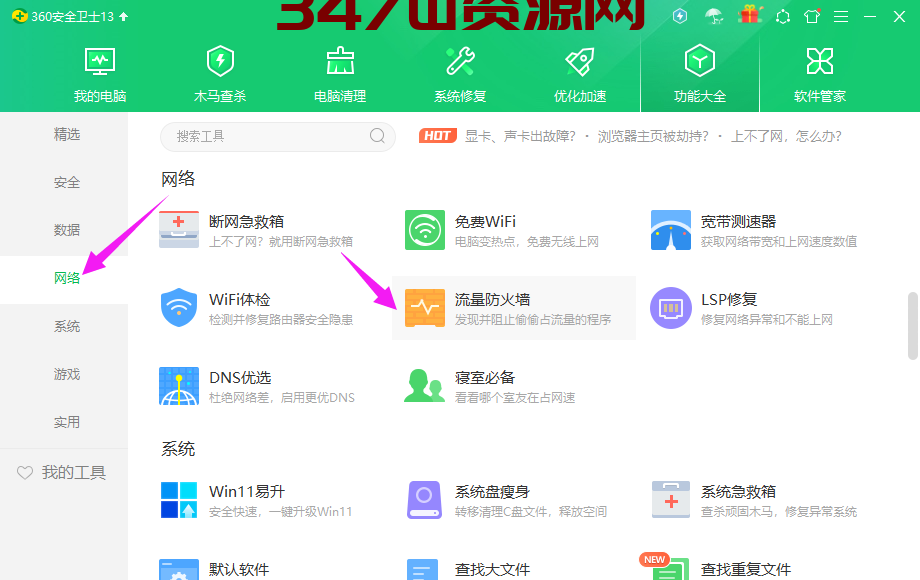Viewport: 920px width, 580px height.
Task: Click text 安全快速,一键升级Win11
Action: 280,511
